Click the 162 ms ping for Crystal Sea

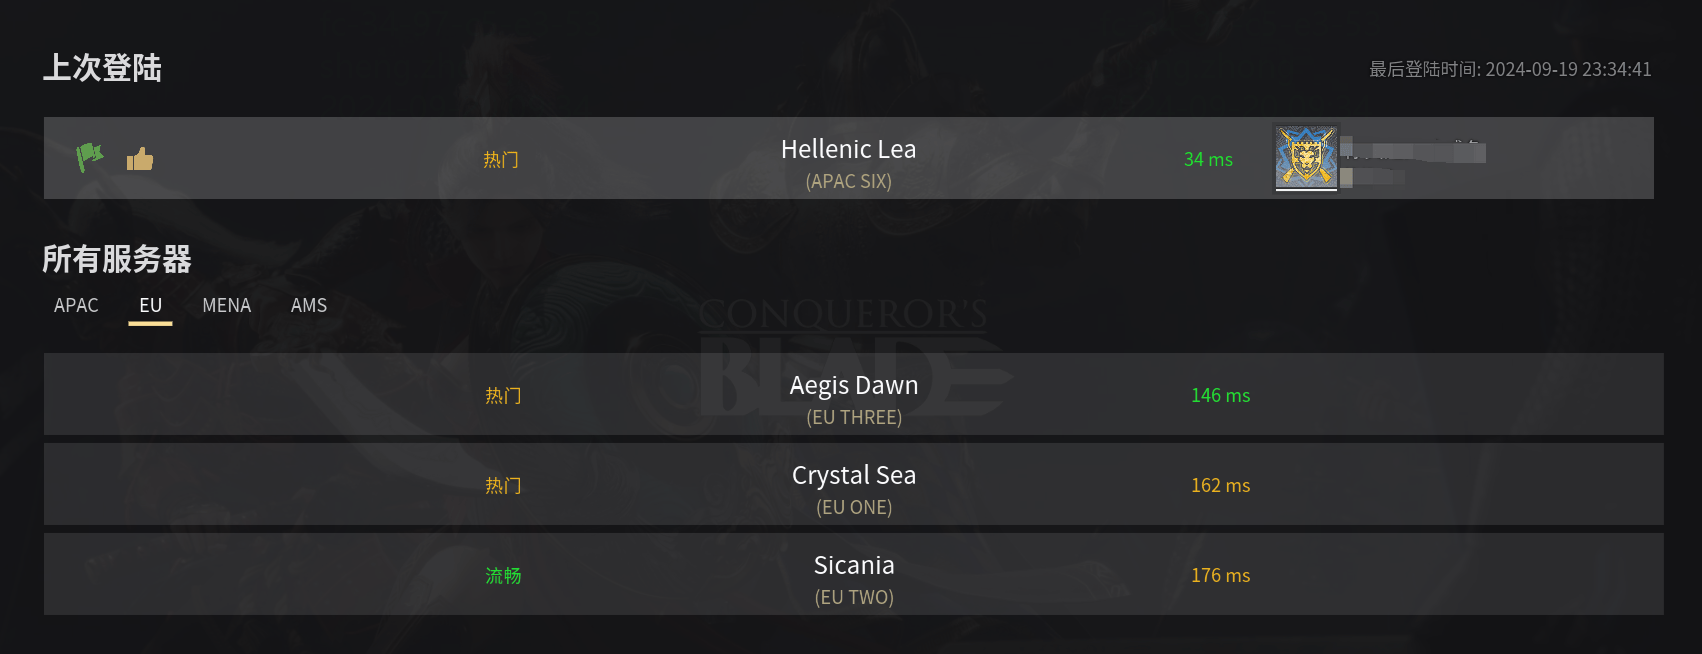(x=1220, y=485)
